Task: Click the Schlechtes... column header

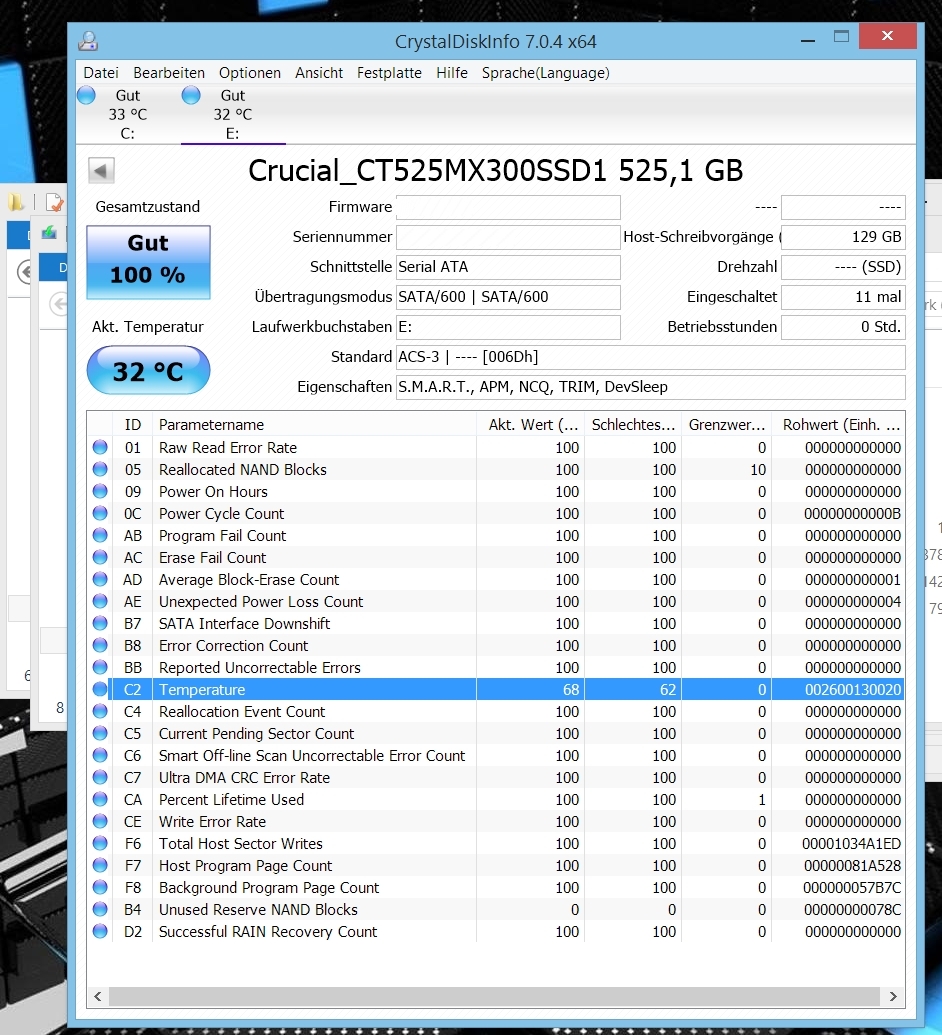Action: click(x=632, y=424)
